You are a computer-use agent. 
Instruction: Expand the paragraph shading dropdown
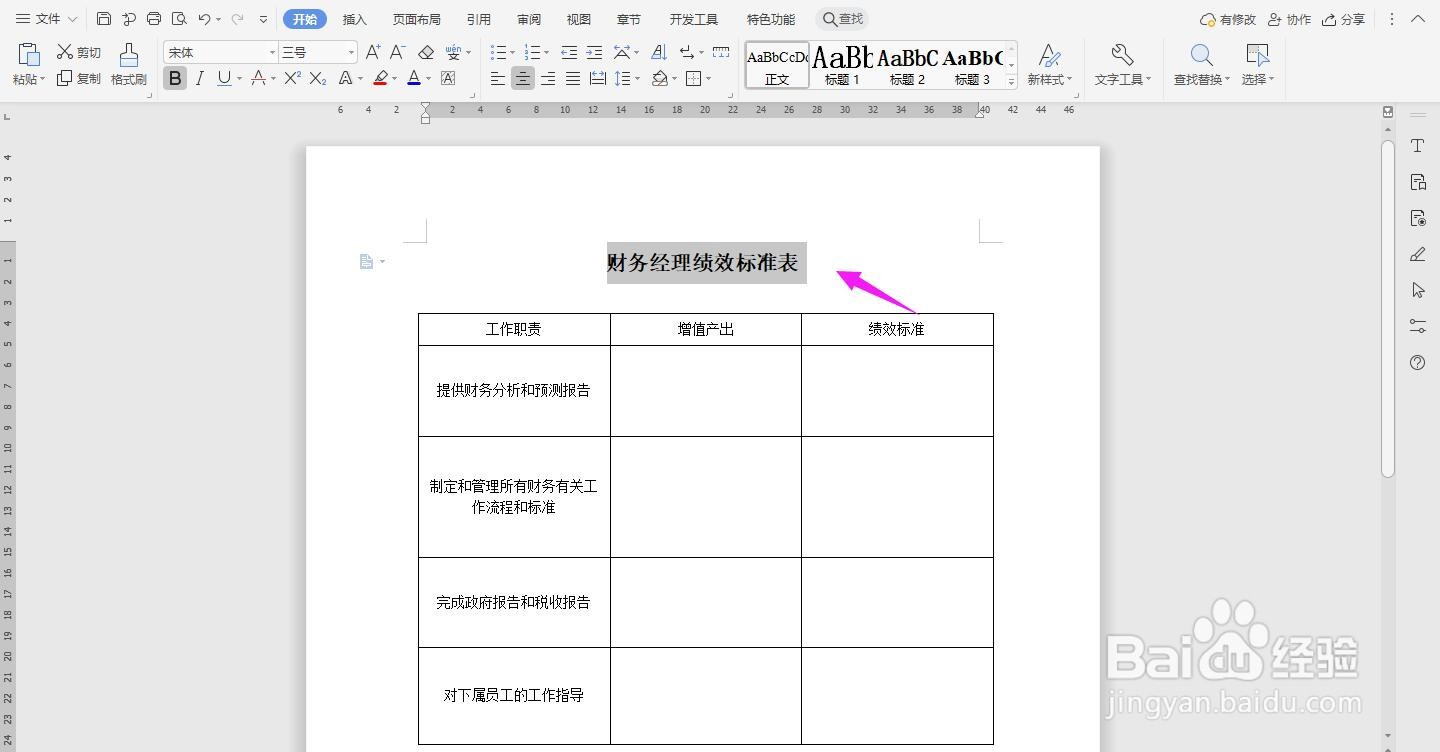click(674, 78)
